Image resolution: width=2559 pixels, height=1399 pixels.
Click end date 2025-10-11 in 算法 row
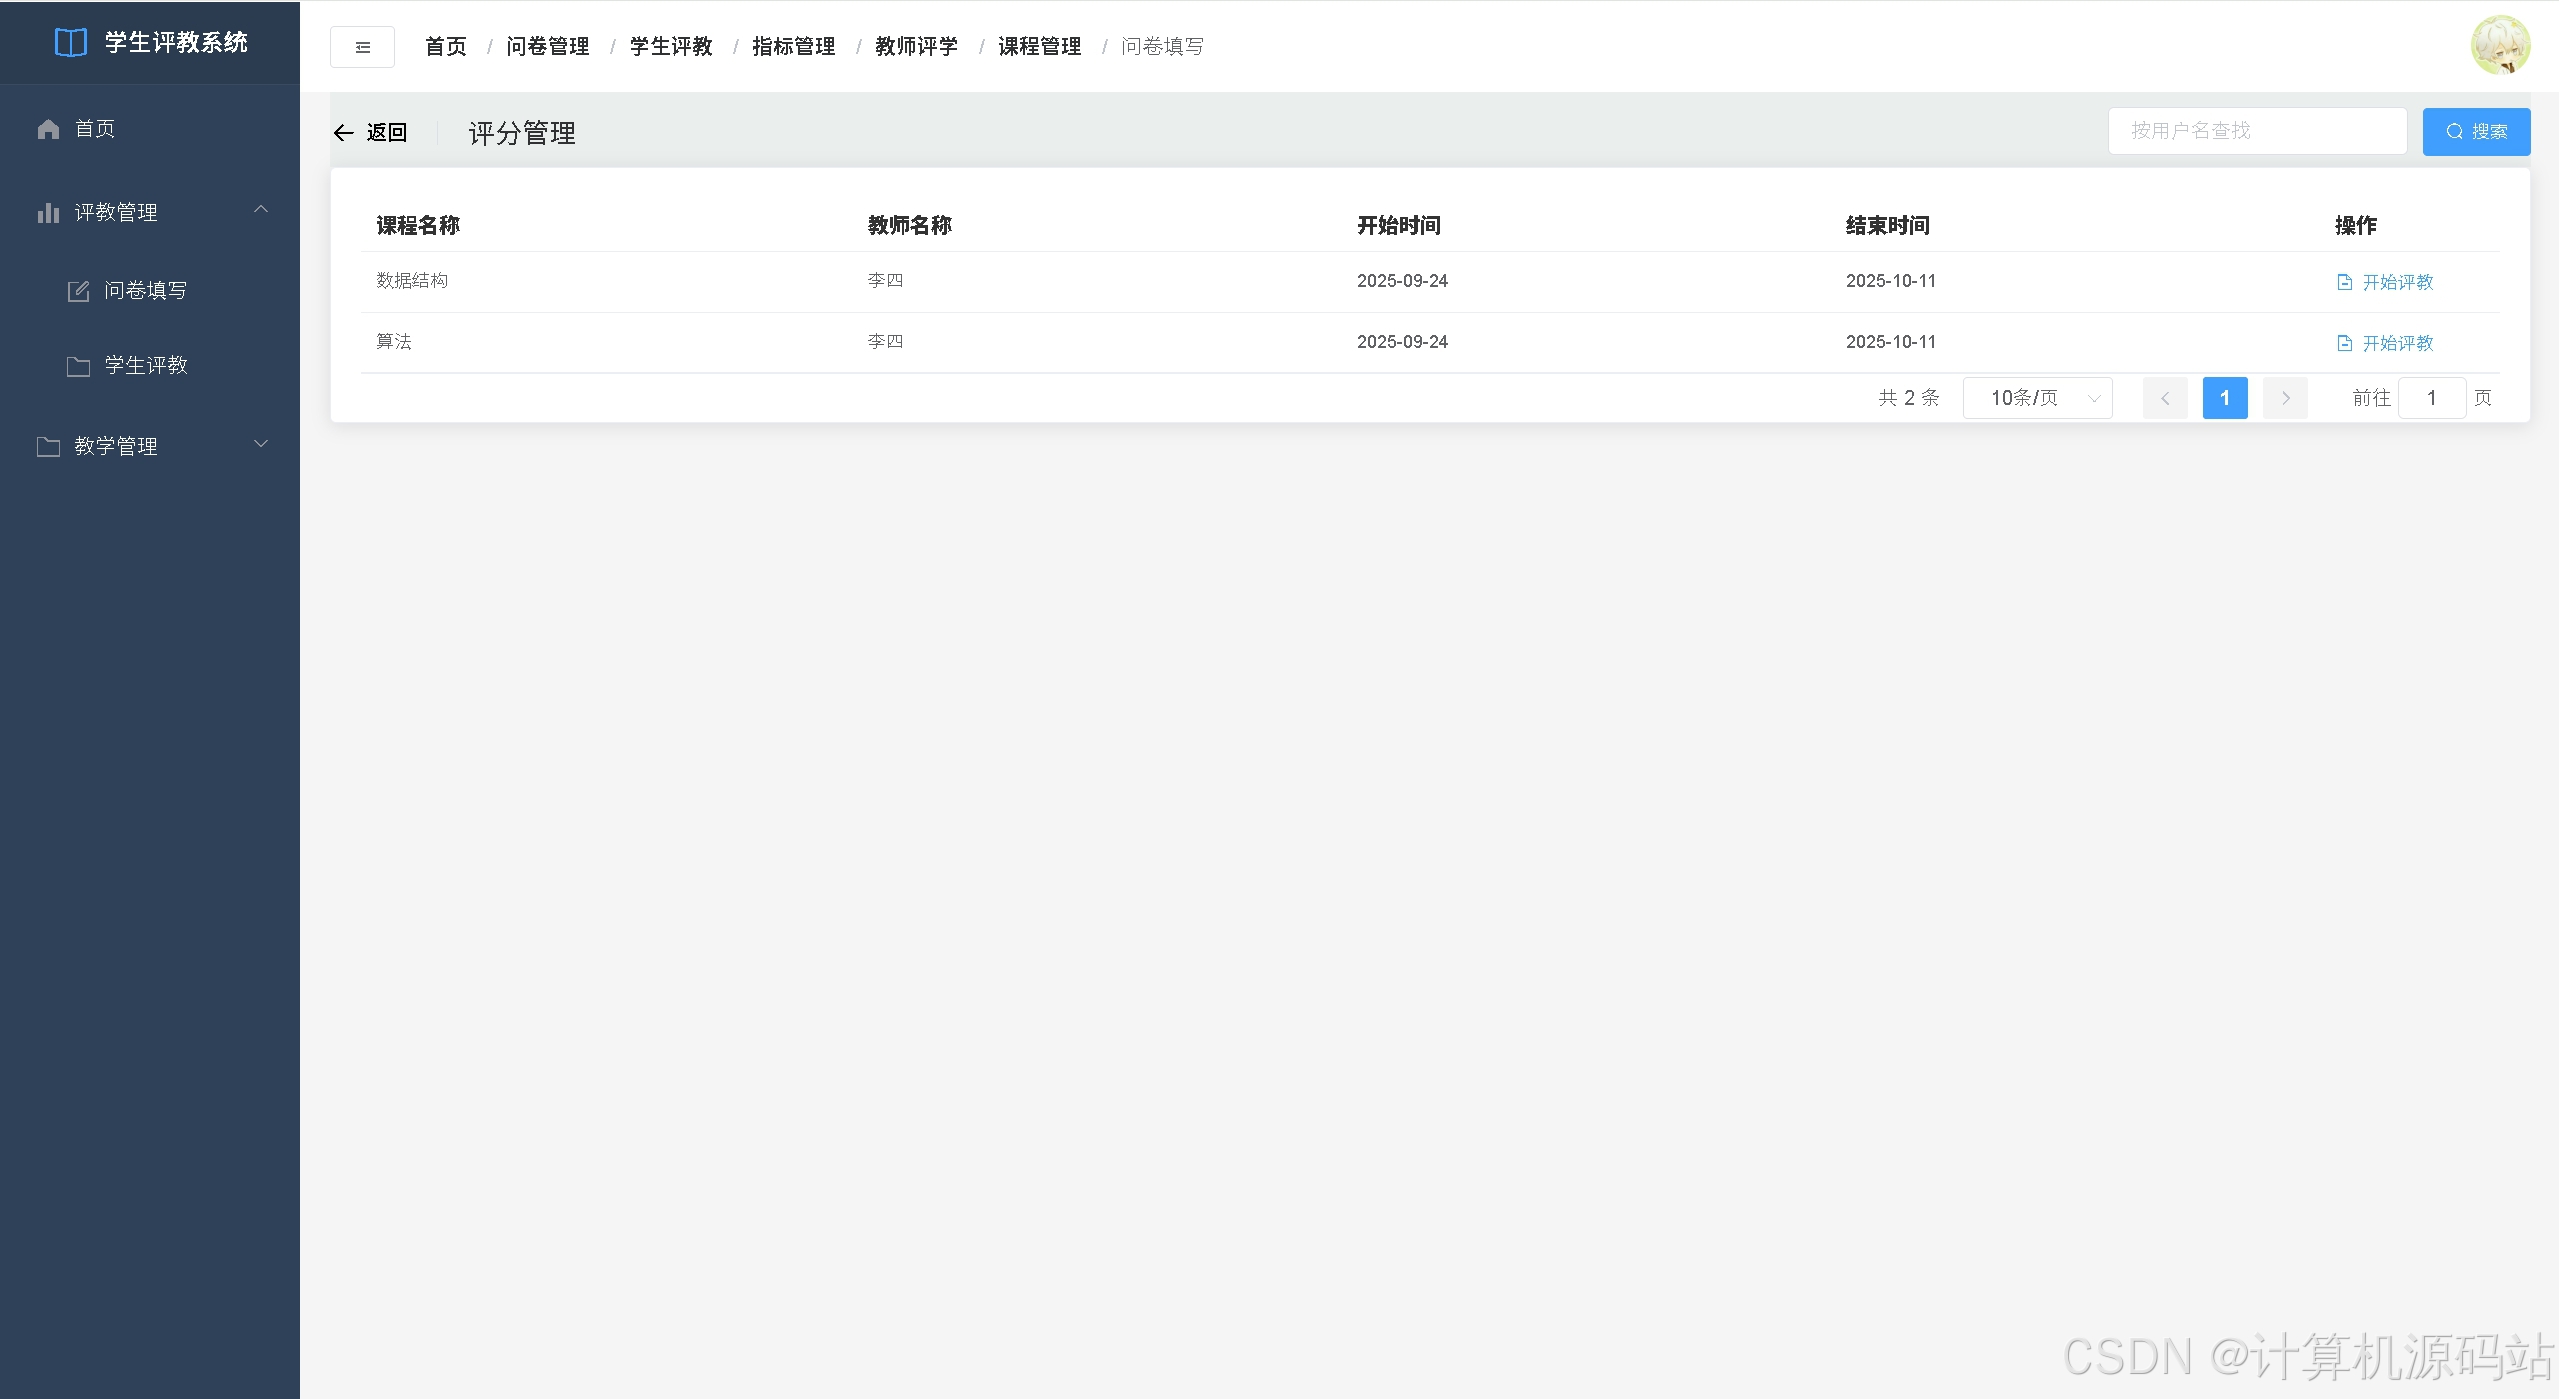point(1891,342)
